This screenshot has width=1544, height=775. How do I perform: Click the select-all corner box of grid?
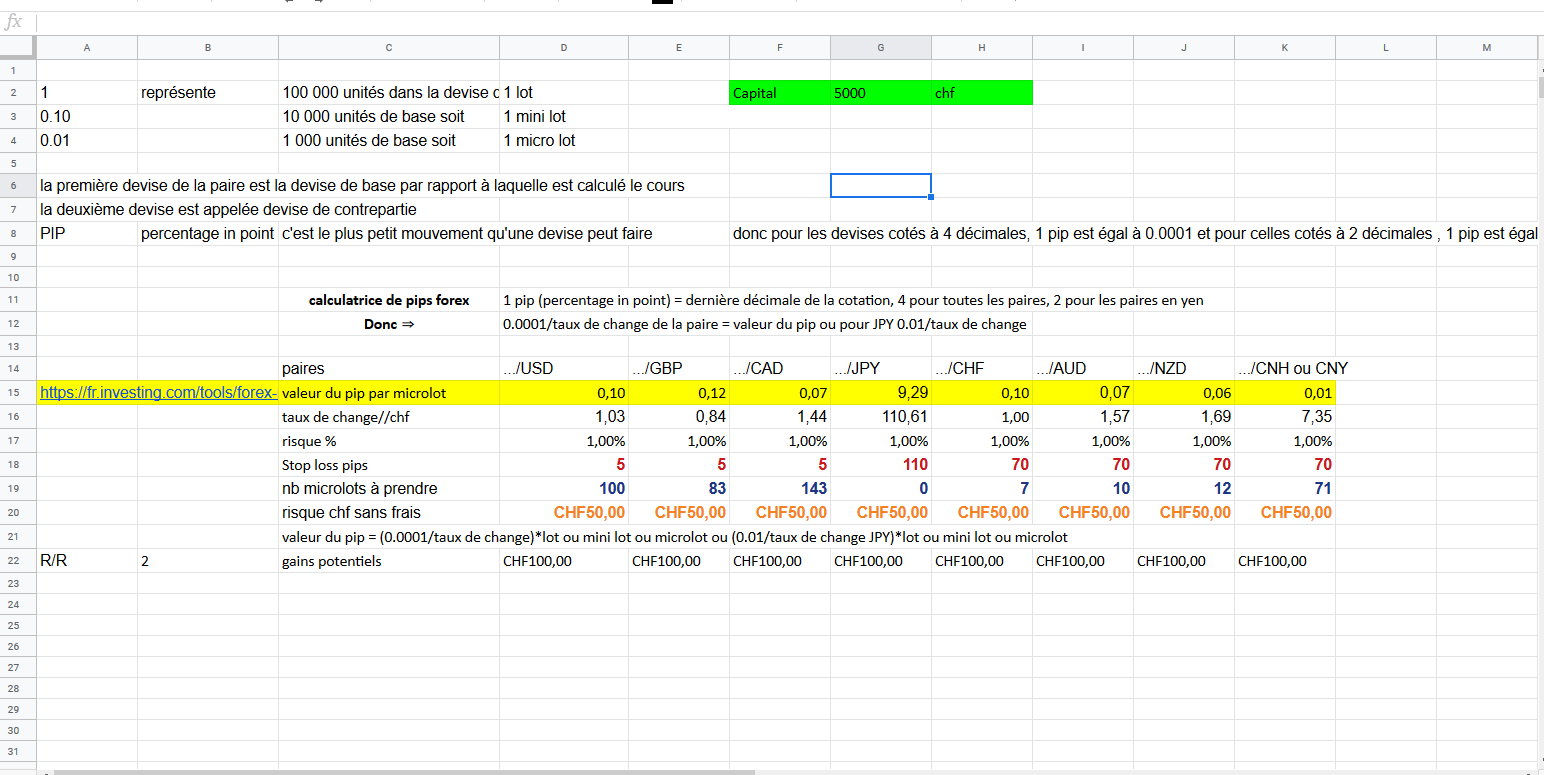point(18,47)
